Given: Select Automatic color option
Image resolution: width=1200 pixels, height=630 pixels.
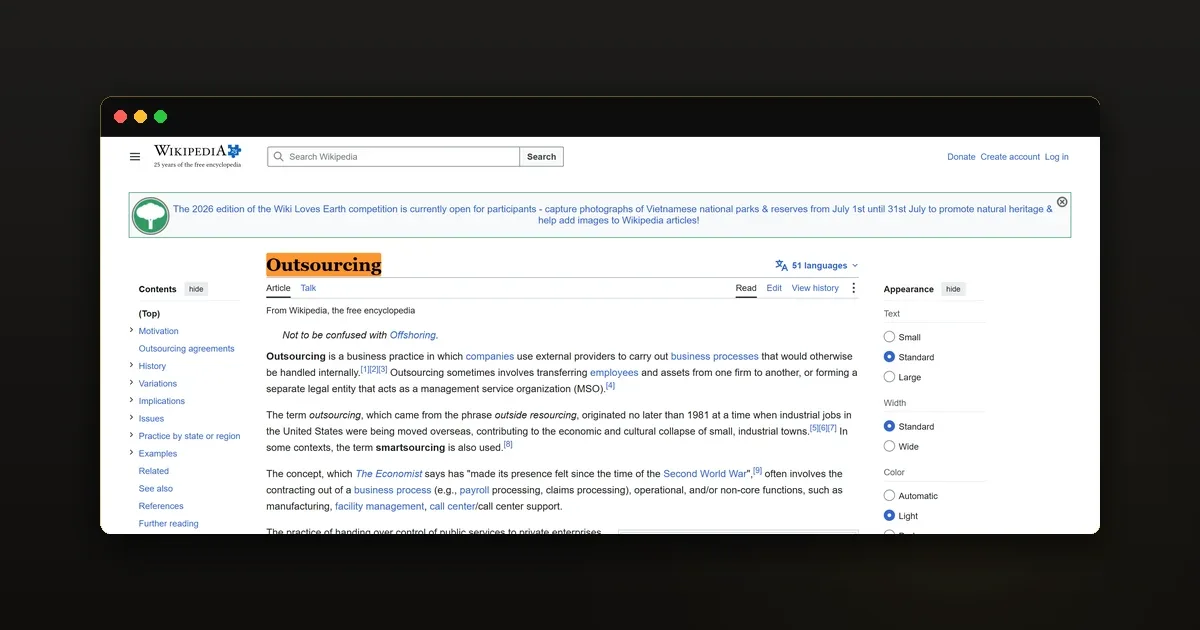Looking at the screenshot, I should [x=889, y=496].
